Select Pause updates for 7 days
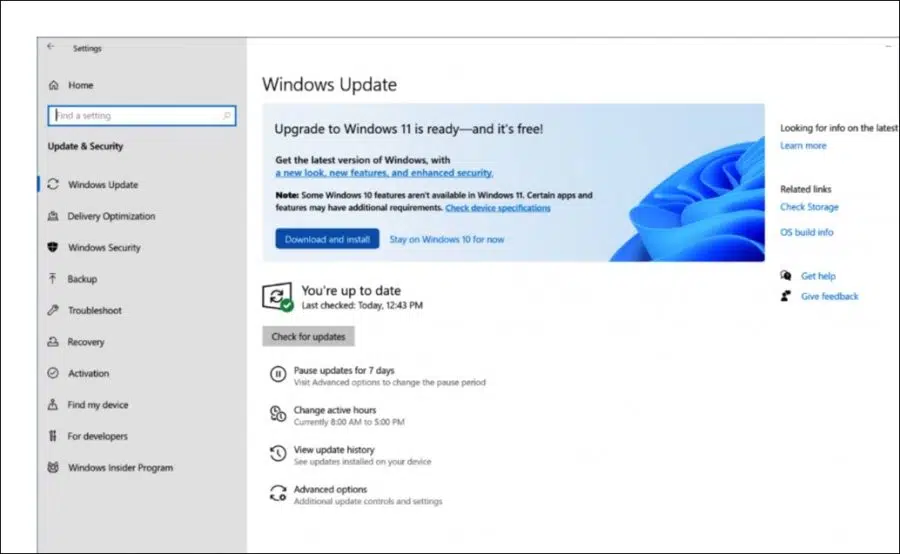Screen dimensions: 900x554 pyautogui.click(x=344, y=370)
